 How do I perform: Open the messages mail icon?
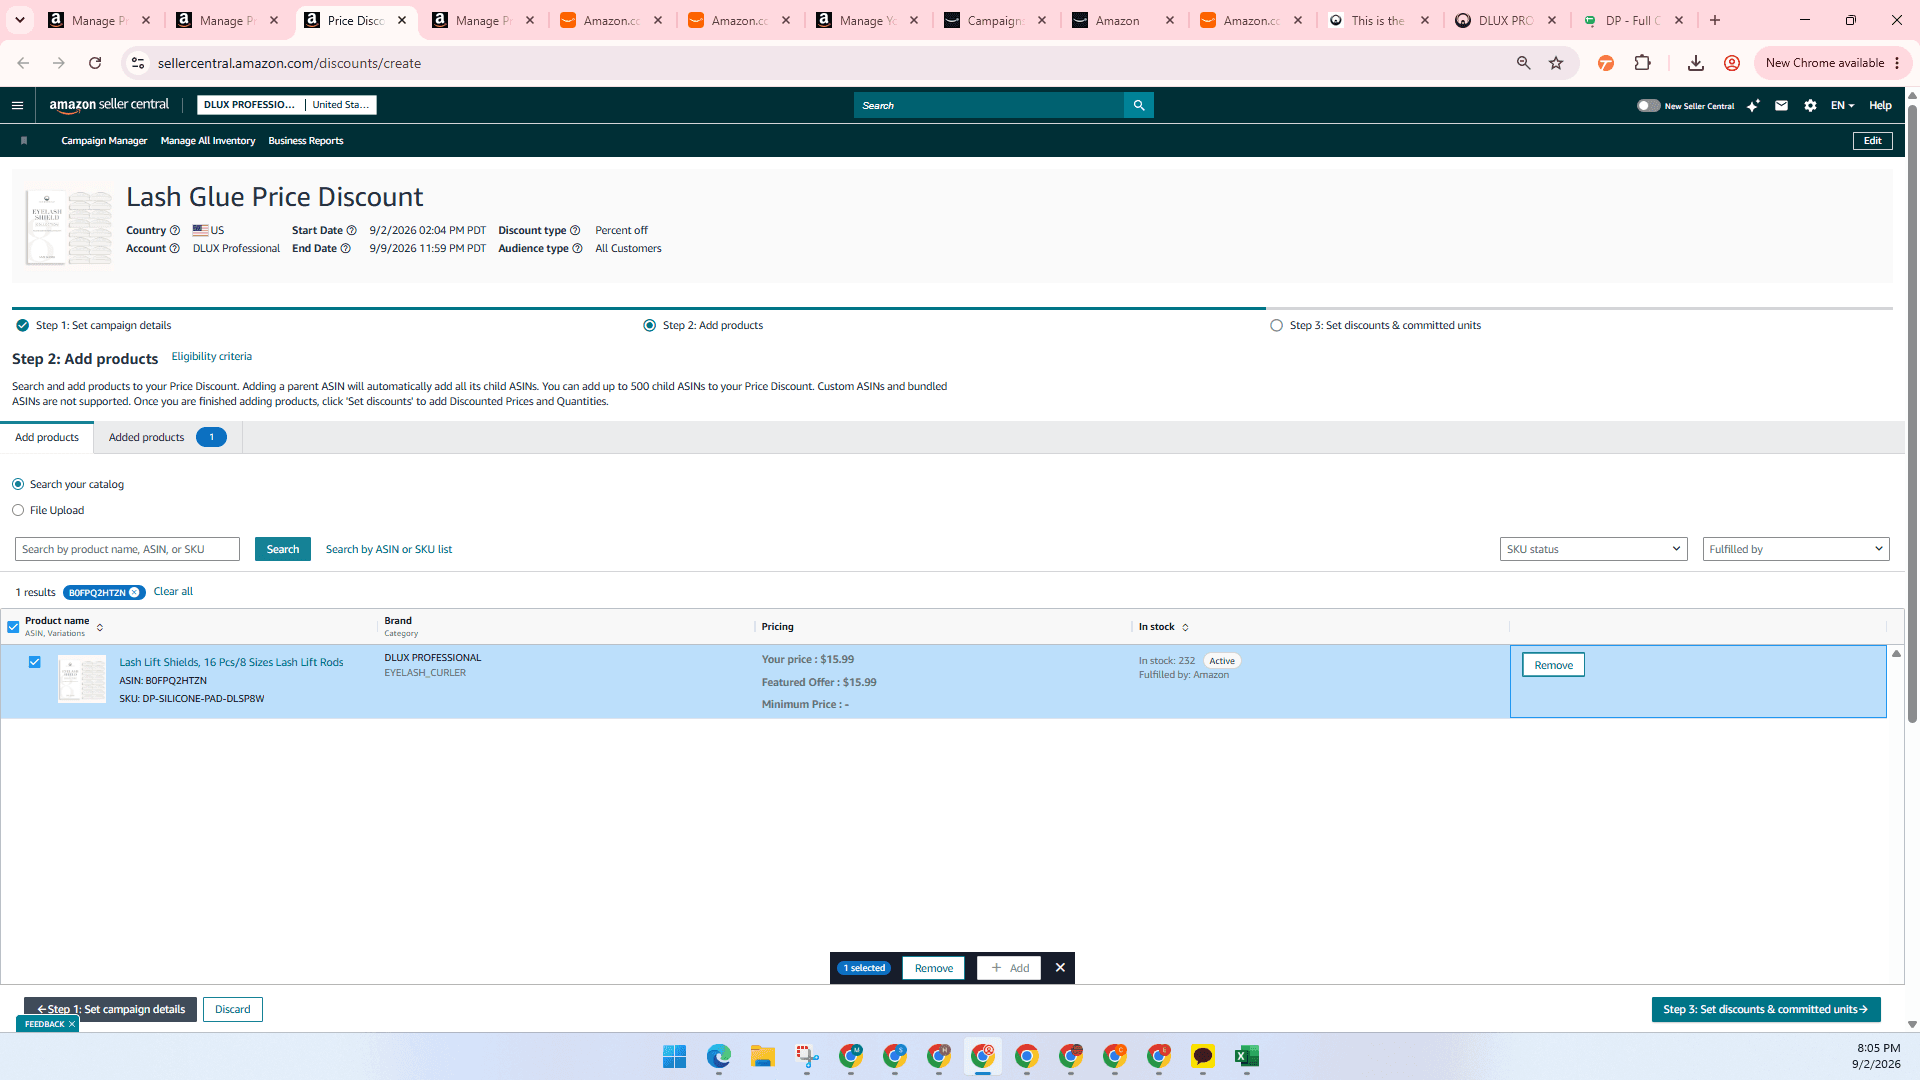(x=1781, y=105)
